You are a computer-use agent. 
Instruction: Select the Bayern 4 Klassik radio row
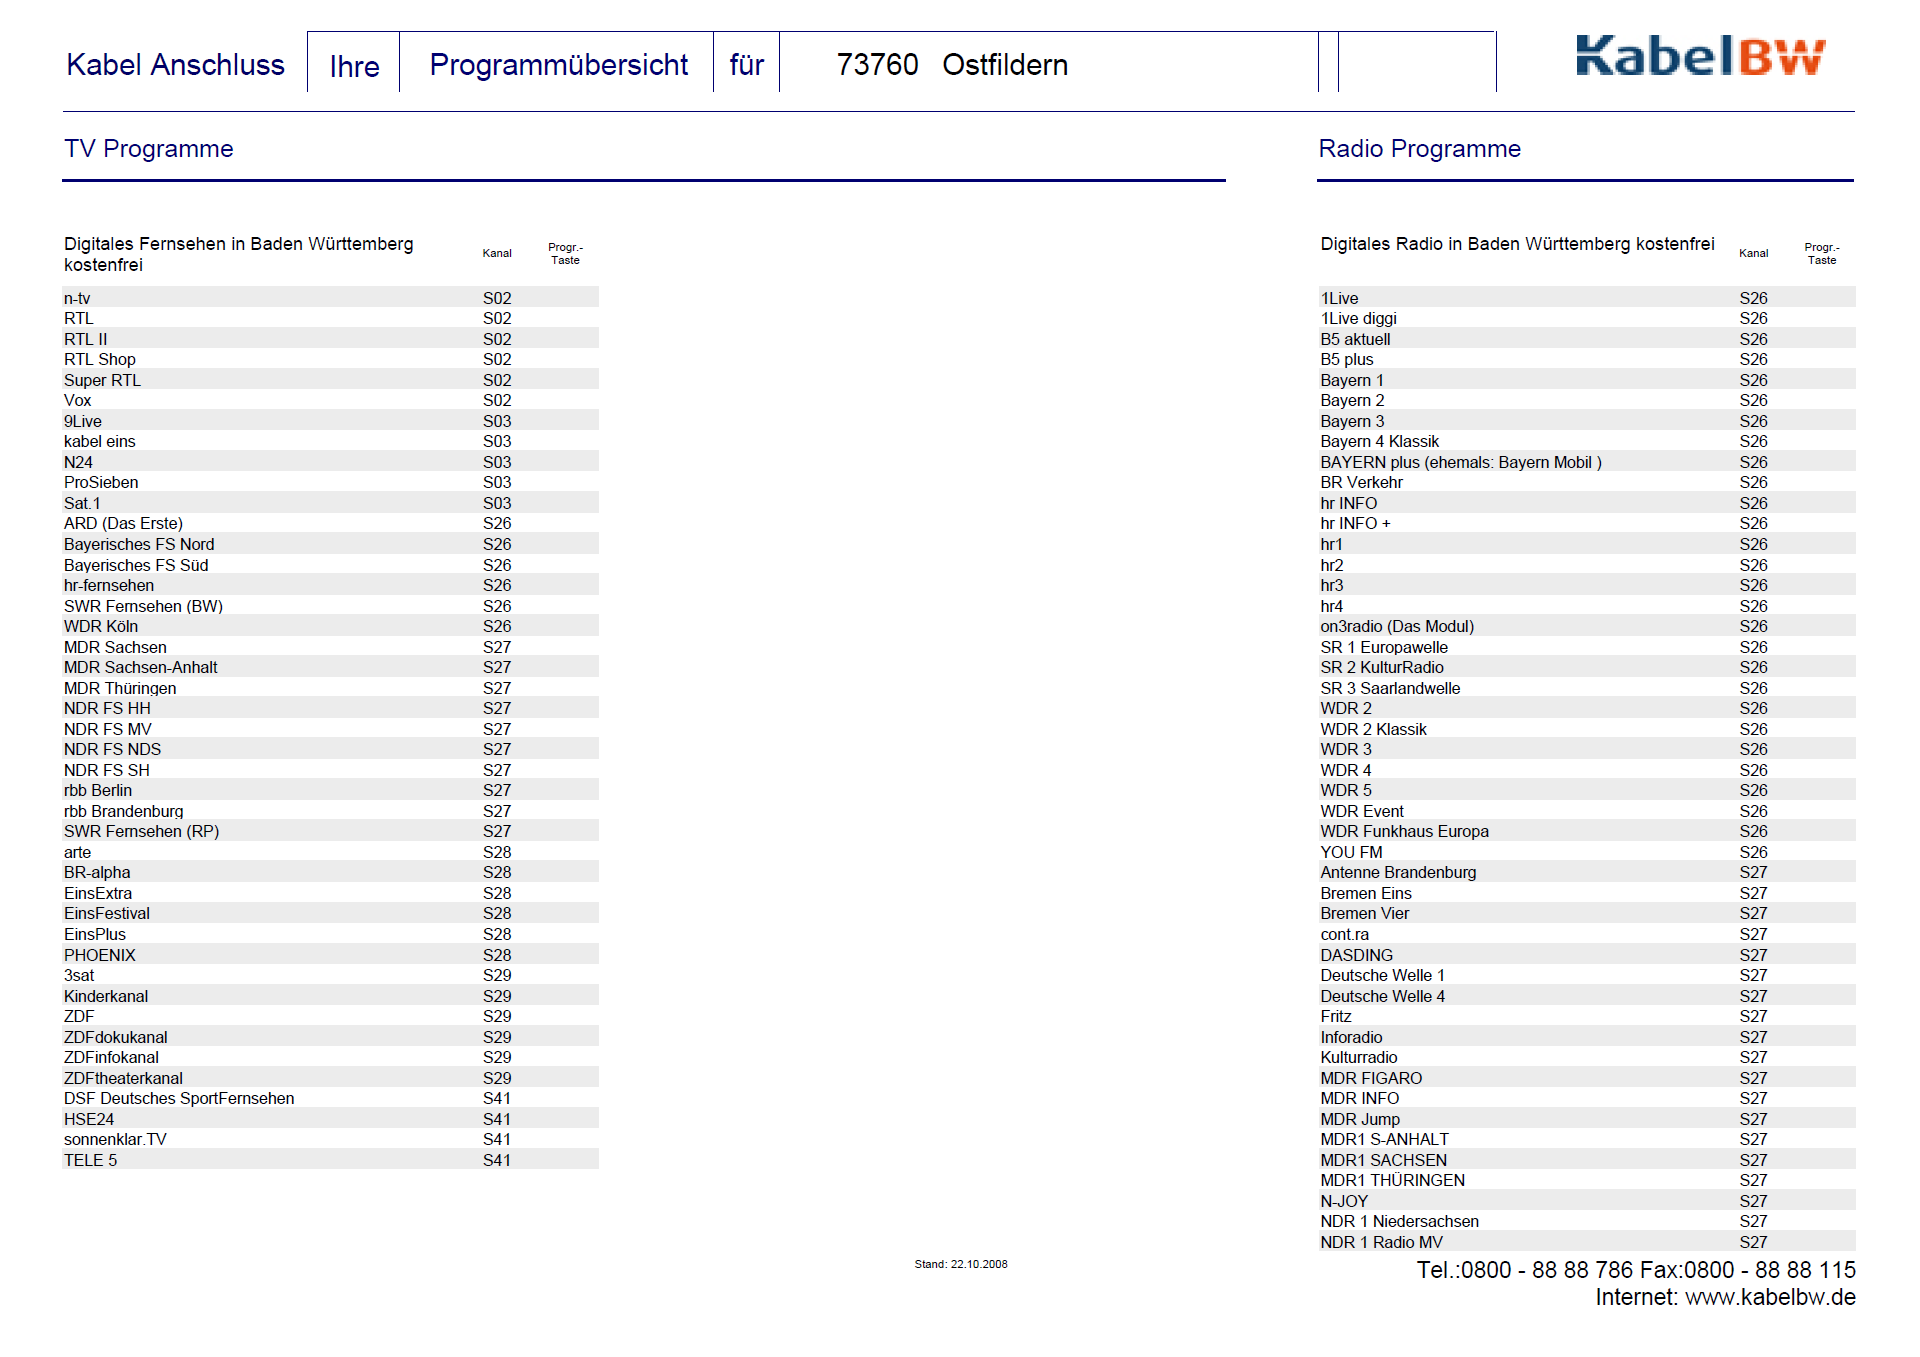tap(1378, 441)
